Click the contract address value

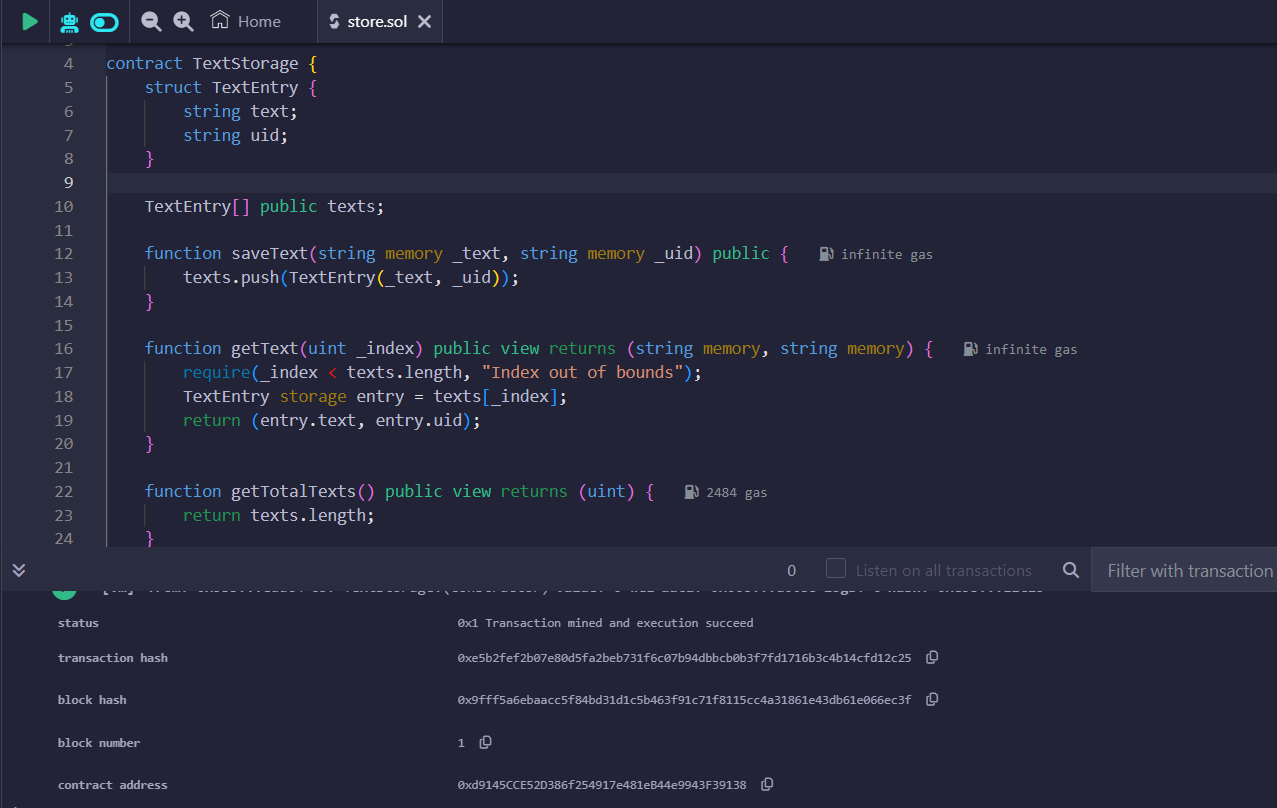coord(602,785)
